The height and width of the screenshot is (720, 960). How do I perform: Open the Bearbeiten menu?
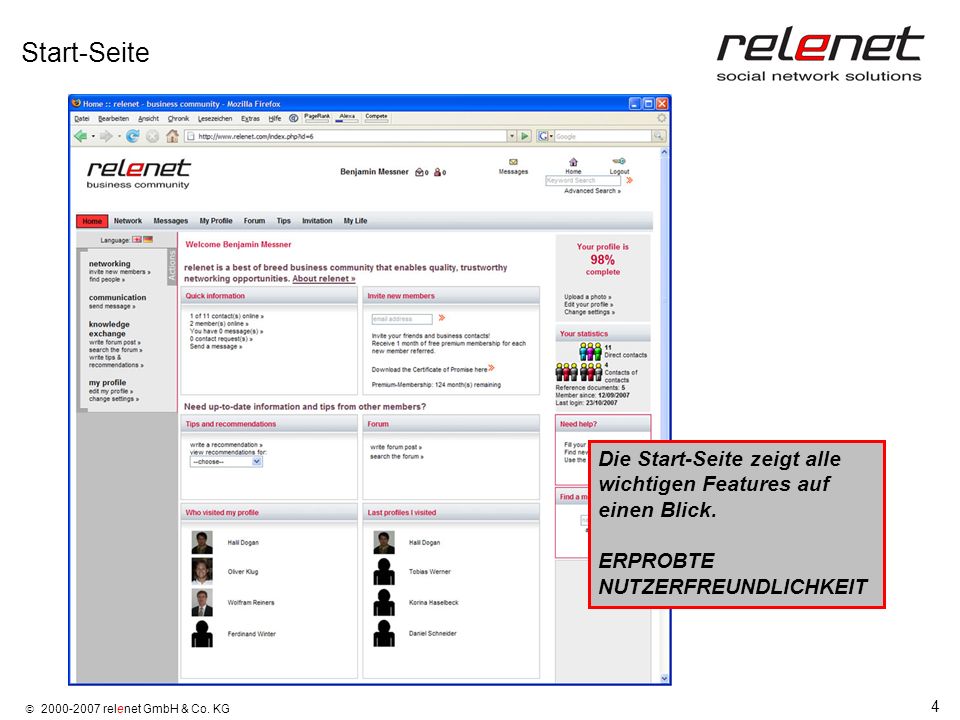point(113,119)
